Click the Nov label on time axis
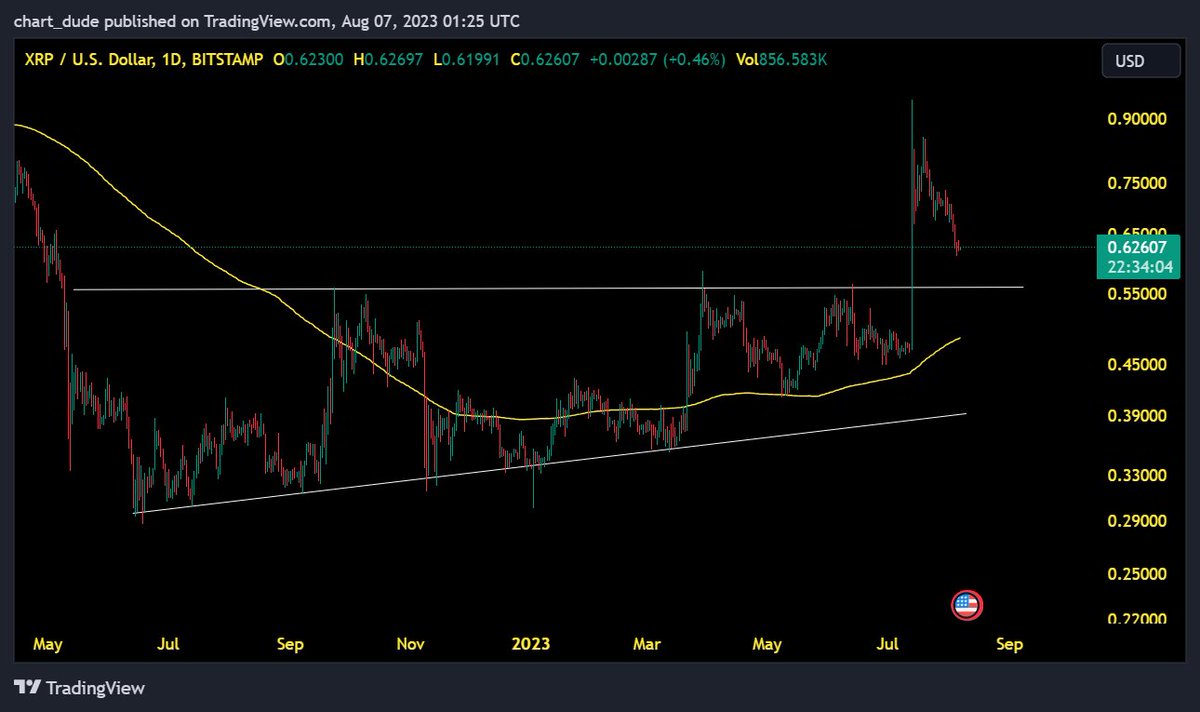 pos(412,644)
